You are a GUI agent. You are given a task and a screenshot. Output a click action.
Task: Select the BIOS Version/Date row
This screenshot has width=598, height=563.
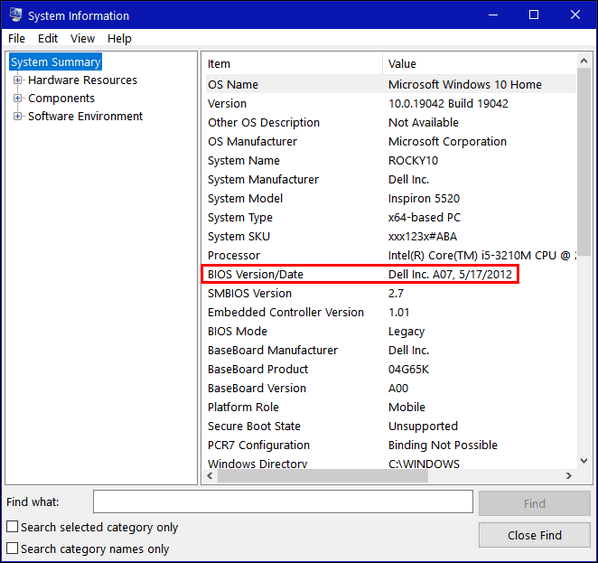[x=391, y=274]
